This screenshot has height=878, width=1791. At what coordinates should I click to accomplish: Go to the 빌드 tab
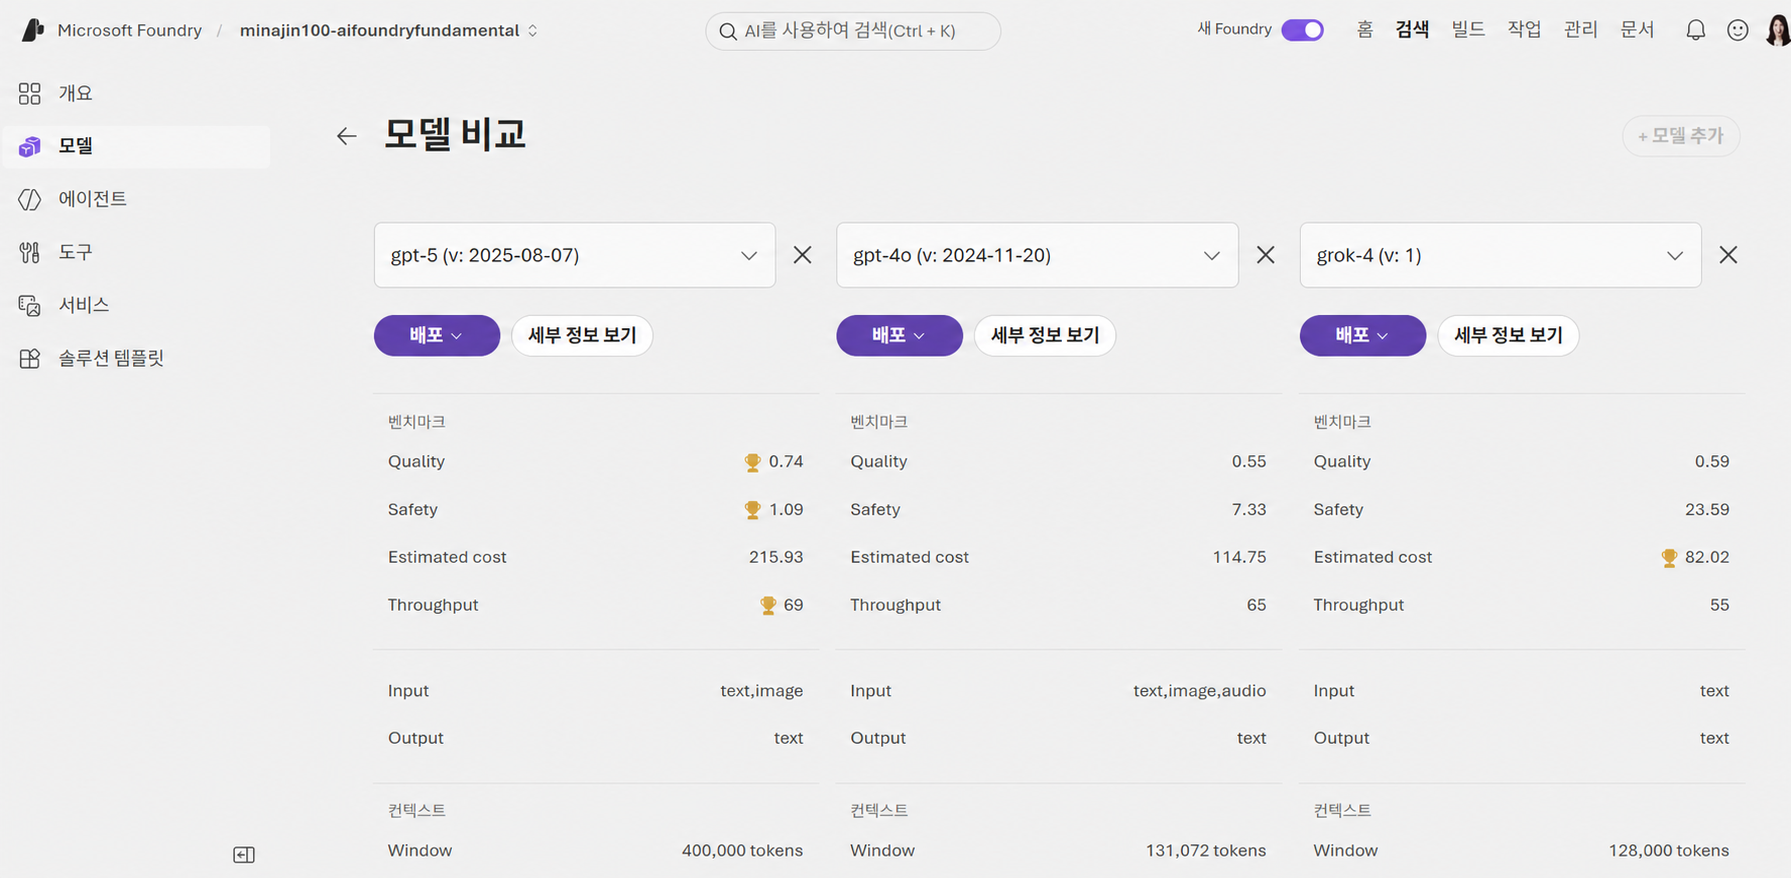click(x=1468, y=30)
